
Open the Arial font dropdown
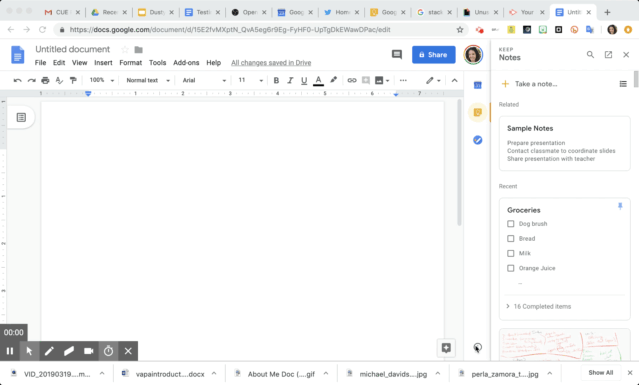tap(204, 80)
